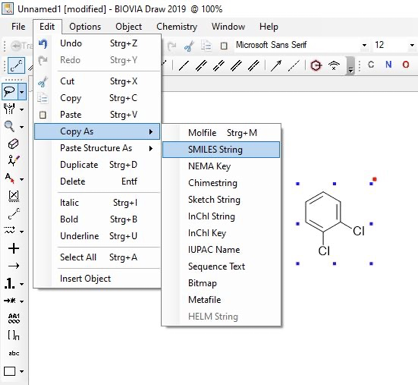This screenshot has height=386, width=418.
Task: Open the zoom tool dropdown arrow
Action: (22, 127)
